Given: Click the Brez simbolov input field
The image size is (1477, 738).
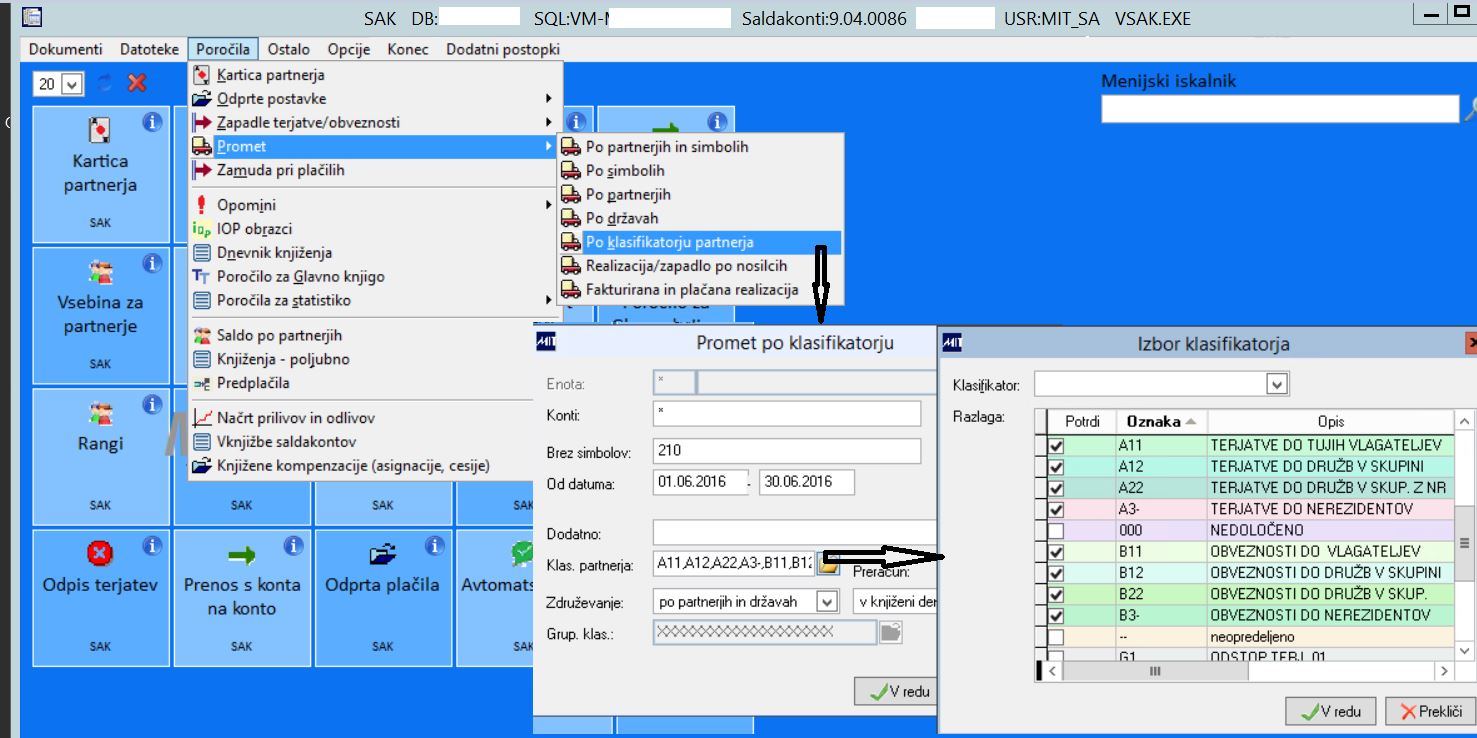Looking at the screenshot, I should pos(786,451).
